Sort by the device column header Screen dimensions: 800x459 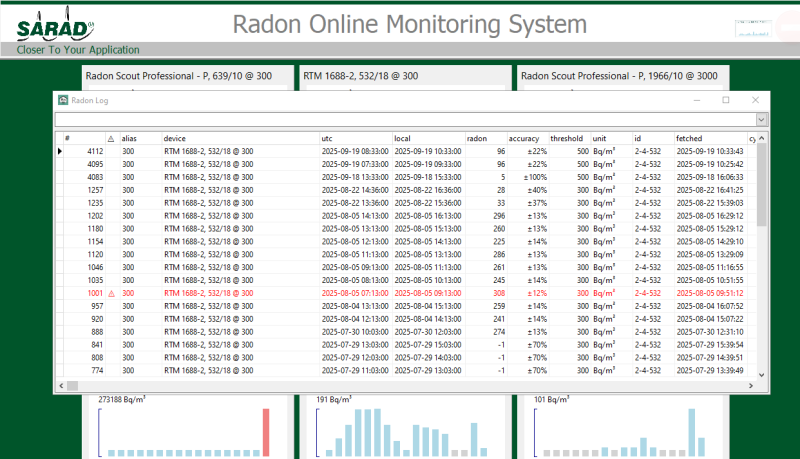(x=175, y=138)
